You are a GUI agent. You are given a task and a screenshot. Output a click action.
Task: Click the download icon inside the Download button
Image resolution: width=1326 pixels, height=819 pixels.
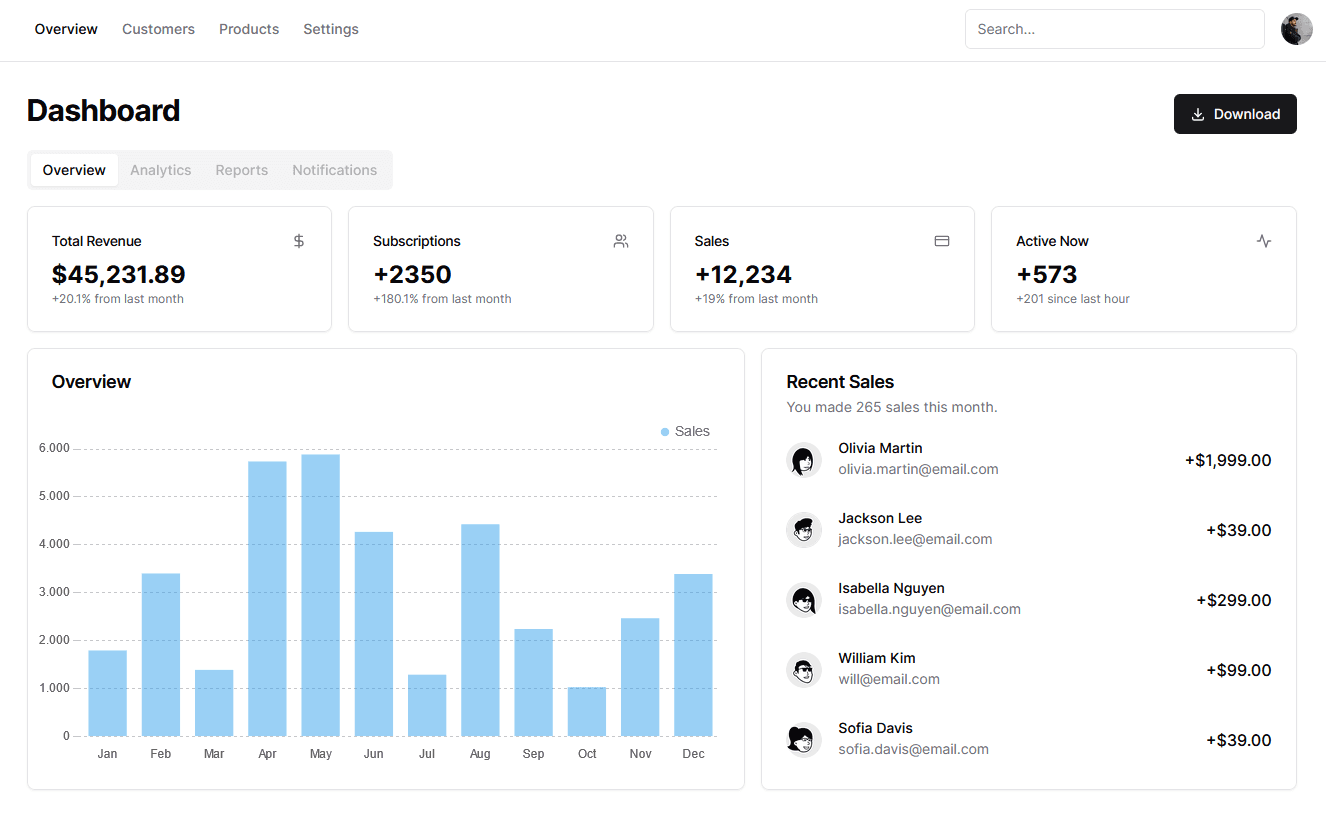1198,113
